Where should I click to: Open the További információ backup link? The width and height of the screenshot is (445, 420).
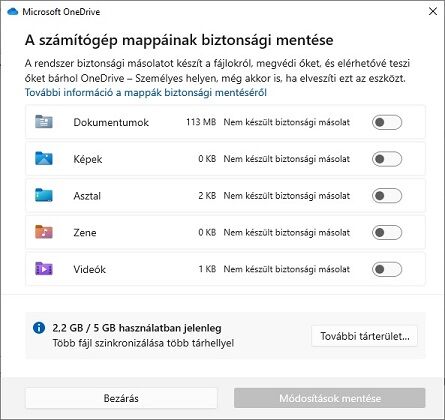click(146, 92)
